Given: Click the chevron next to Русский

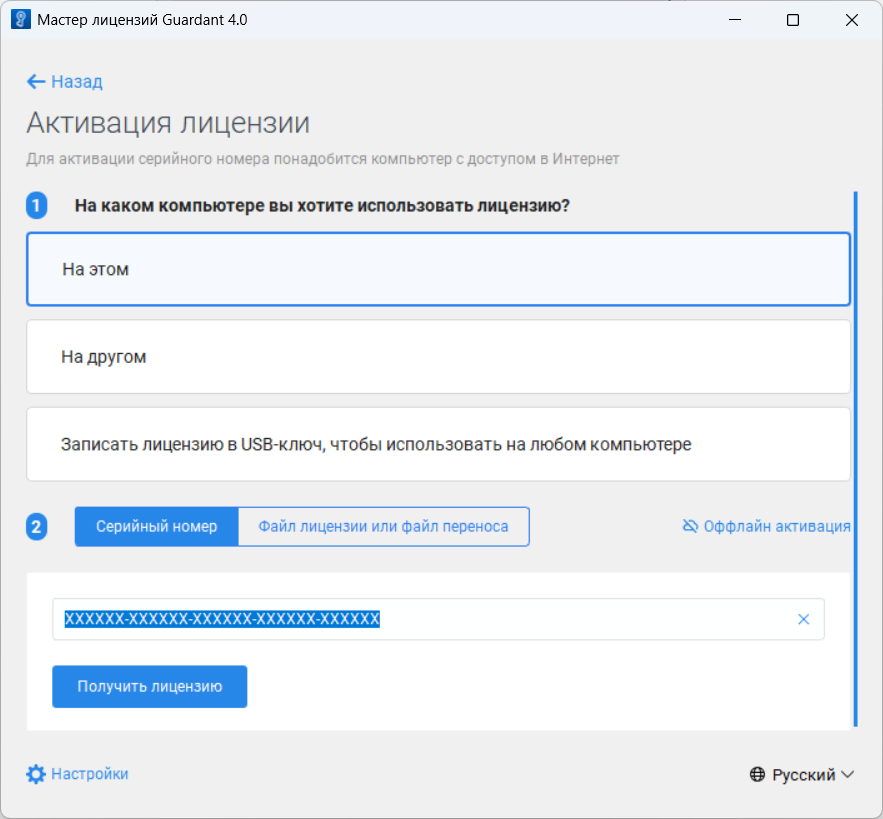Looking at the screenshot, I should click(x=848, y=775).
